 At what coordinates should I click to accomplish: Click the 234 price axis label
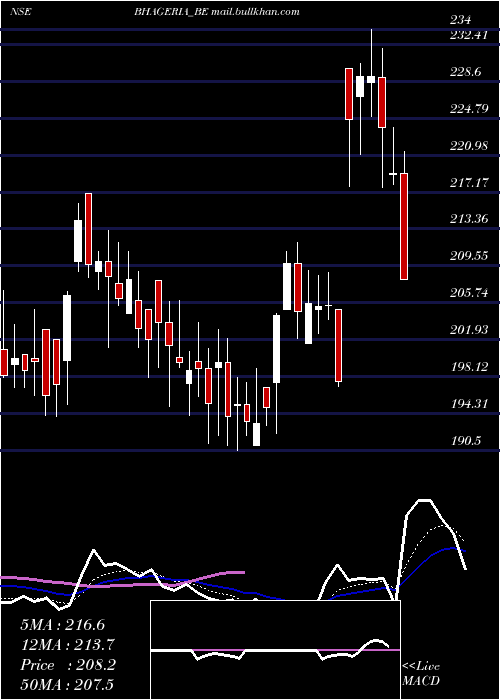[x=461, y=20]
